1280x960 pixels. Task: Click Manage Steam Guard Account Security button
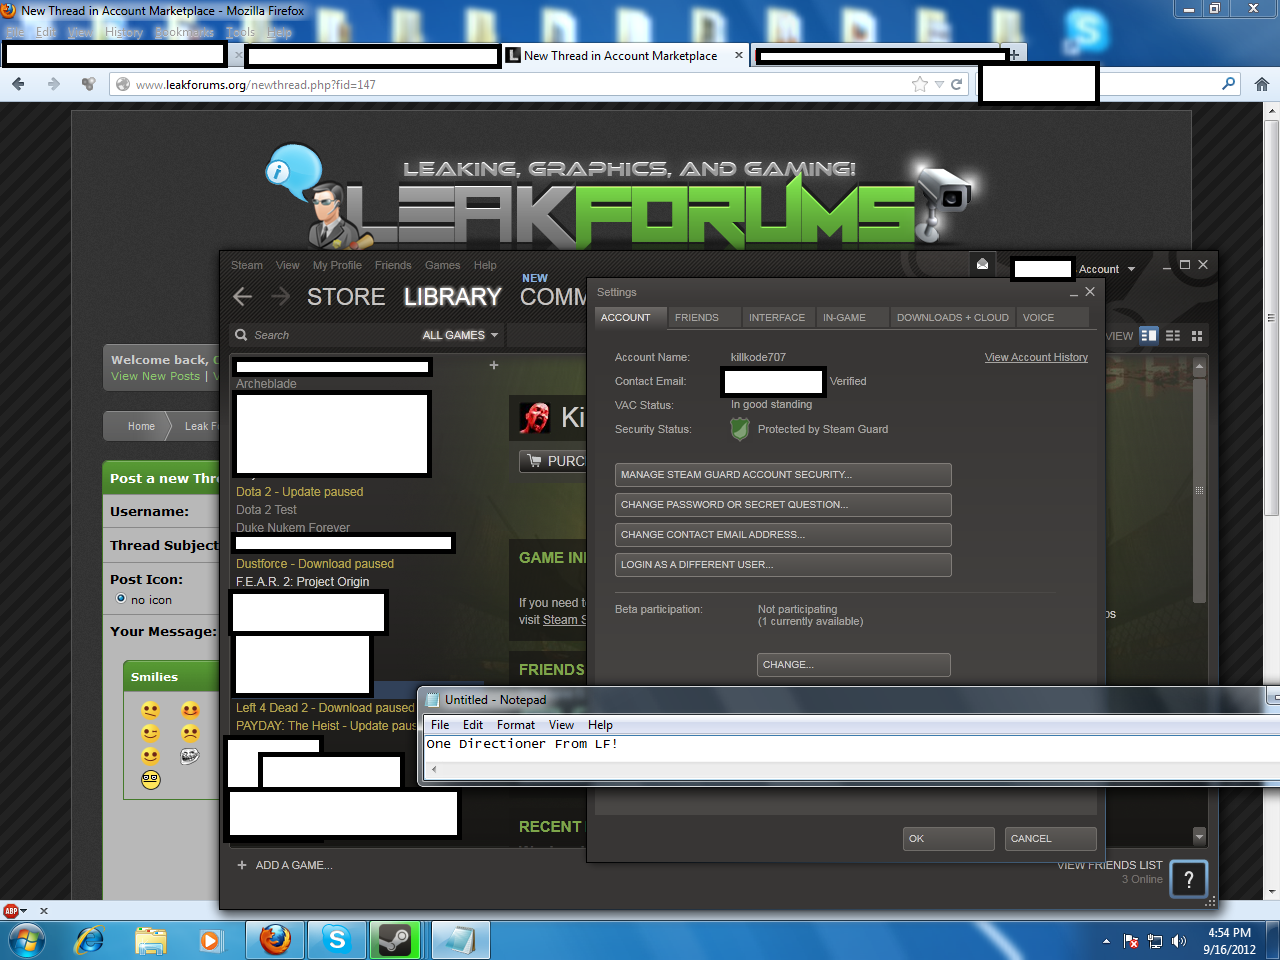coord(783,475)
